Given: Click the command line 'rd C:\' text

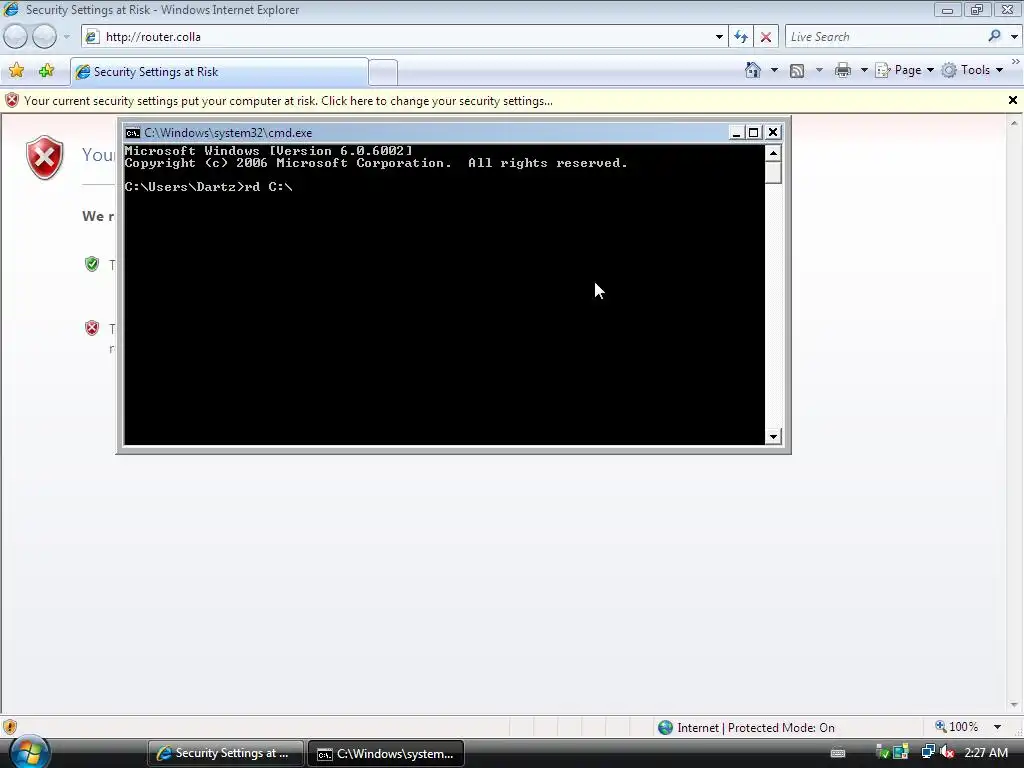Looking at the screenshot, I should point(268,187).
